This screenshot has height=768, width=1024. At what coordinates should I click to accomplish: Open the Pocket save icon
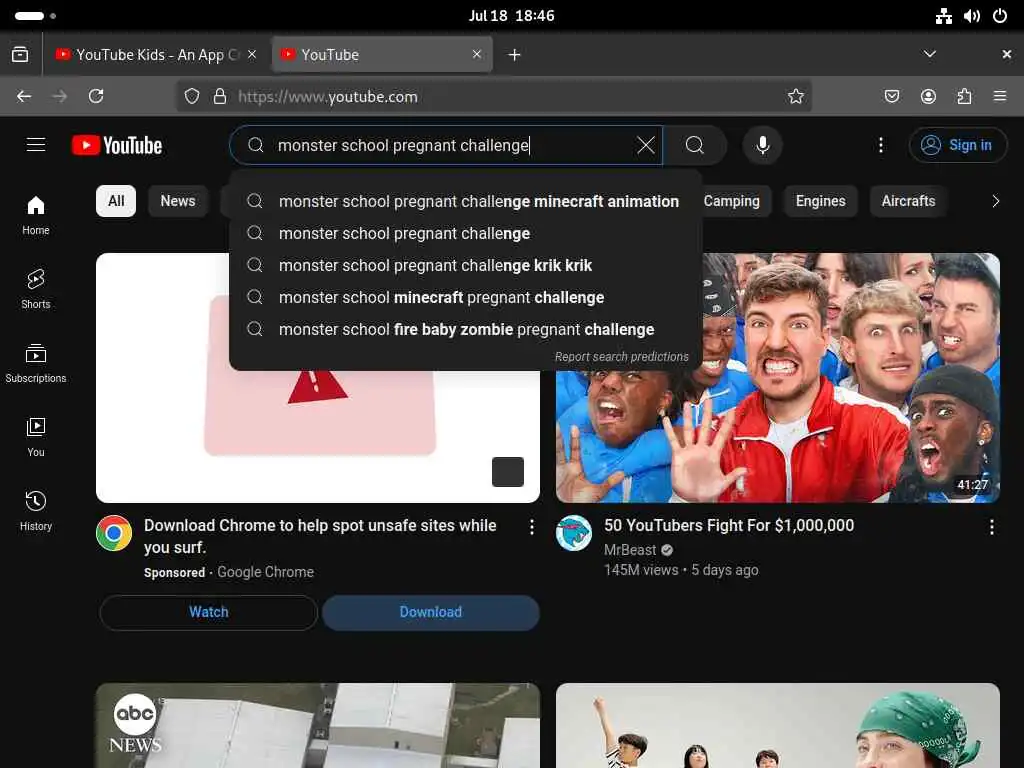[891, 97]
